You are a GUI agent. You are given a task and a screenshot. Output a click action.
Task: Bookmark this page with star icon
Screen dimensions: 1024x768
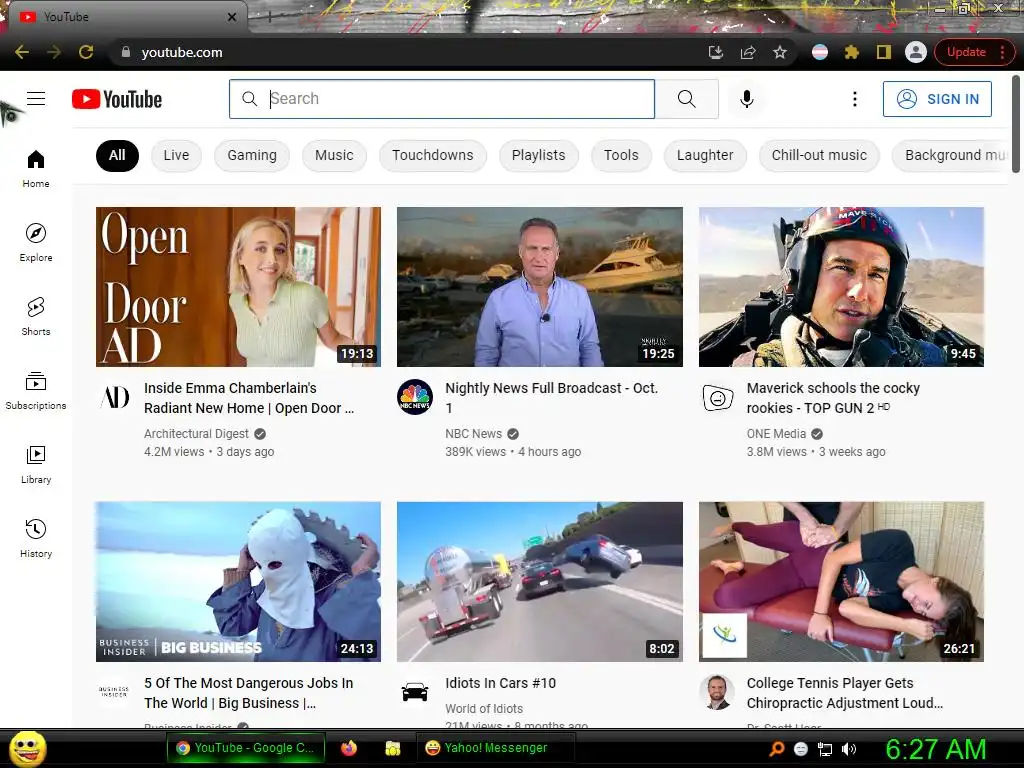pos(780,52)
